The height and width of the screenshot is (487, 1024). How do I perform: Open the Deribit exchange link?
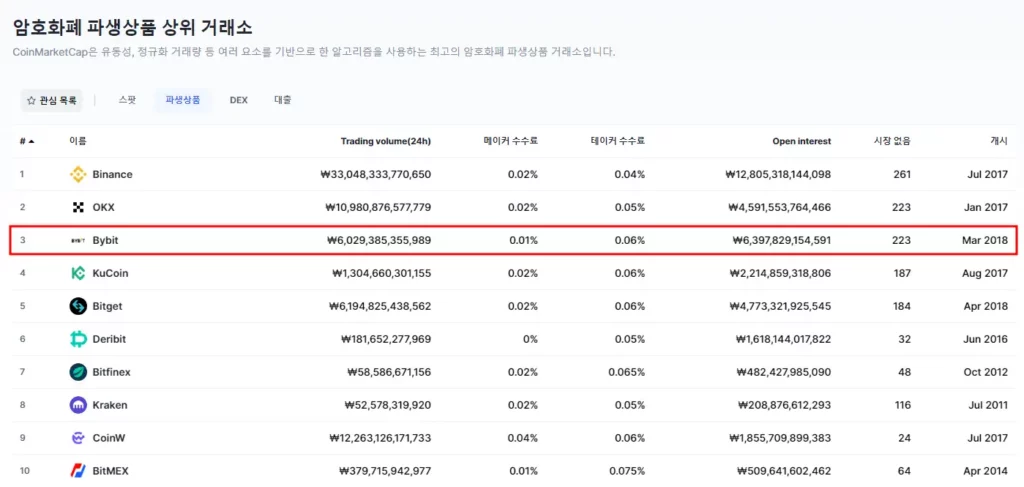tap(109, 339)
